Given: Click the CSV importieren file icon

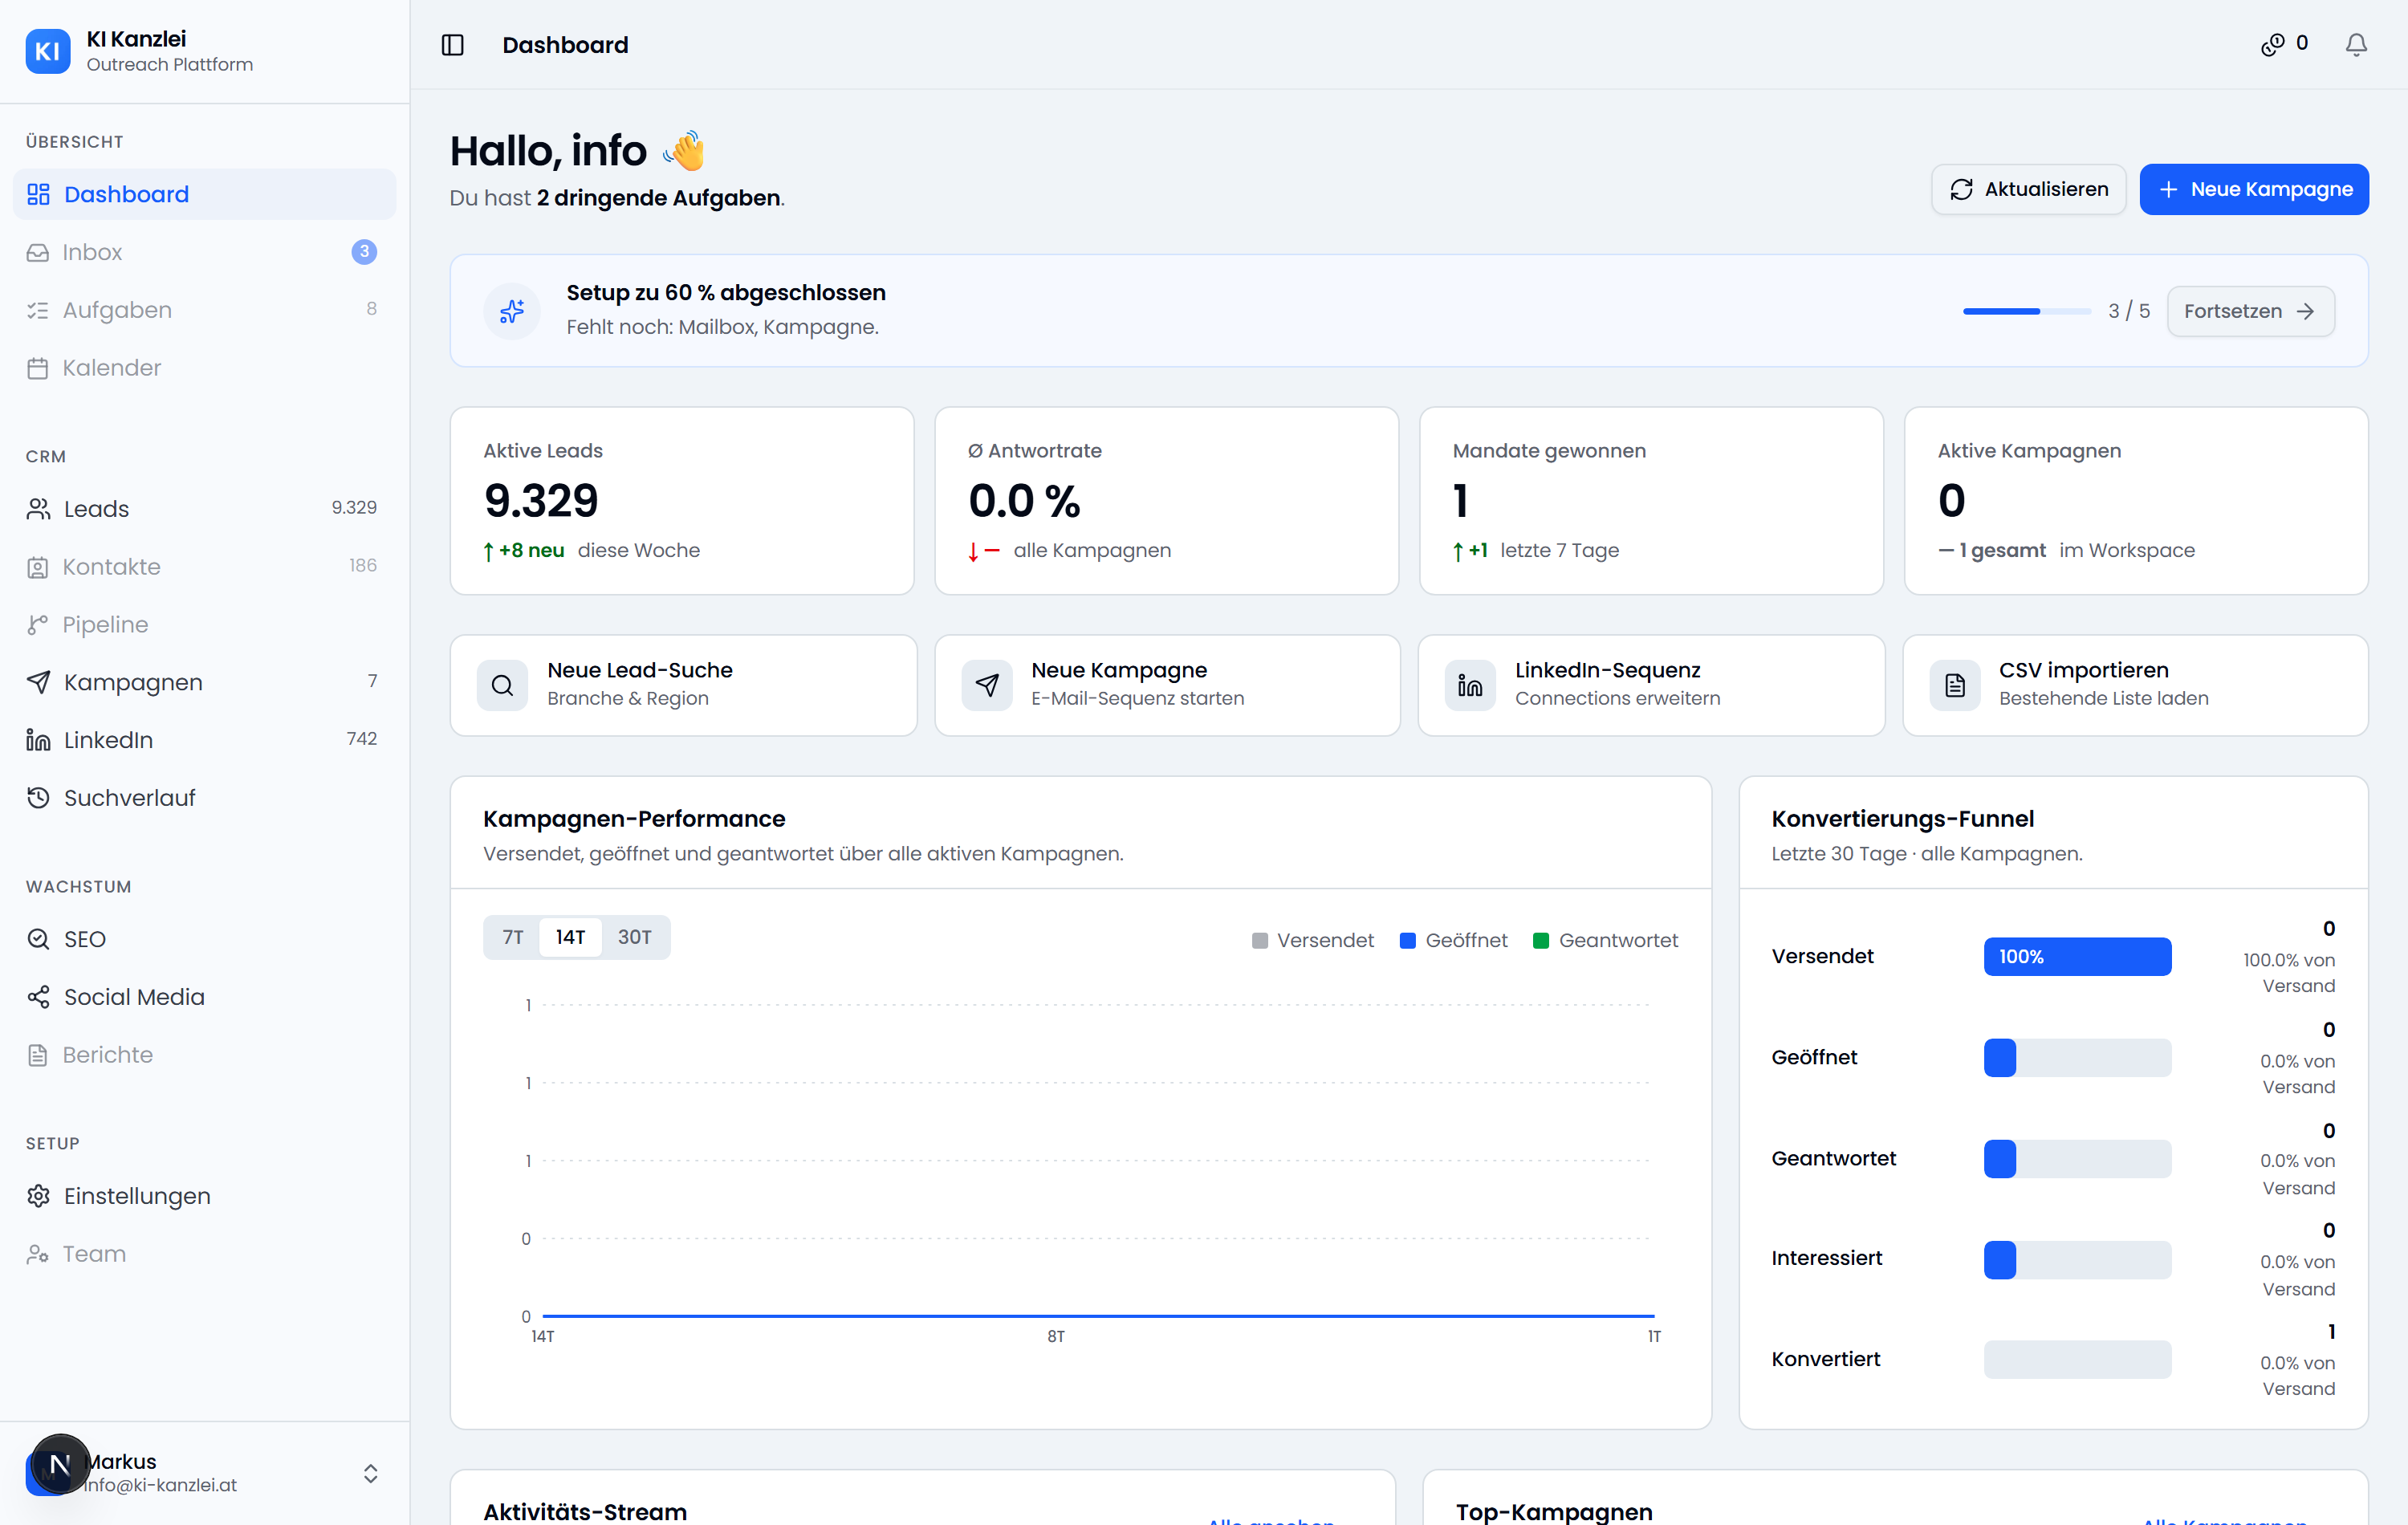Looking at the screenshot, I should click(1955, 685).
